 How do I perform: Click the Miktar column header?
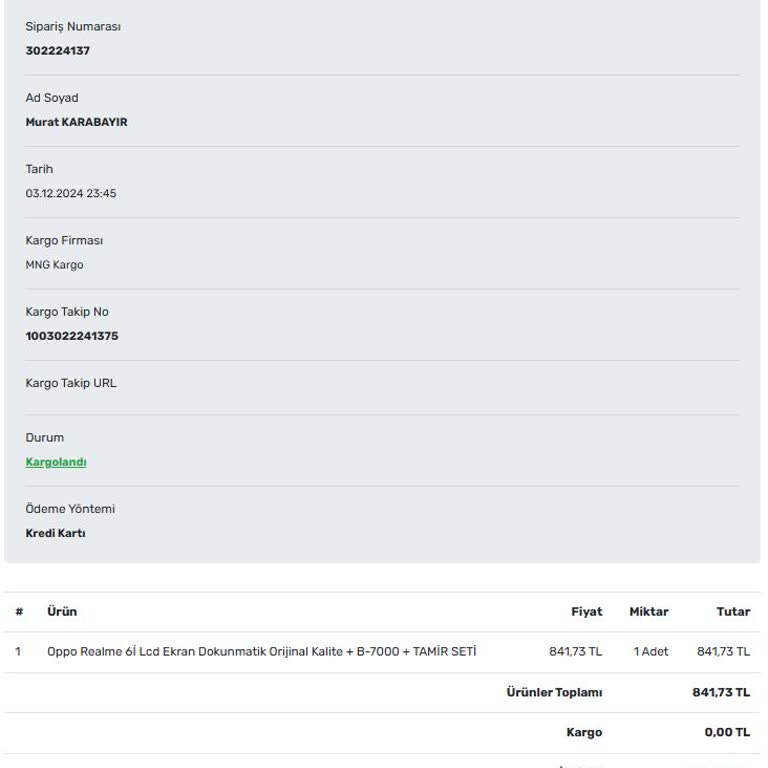pyautogui.click(x=648, y=612)
